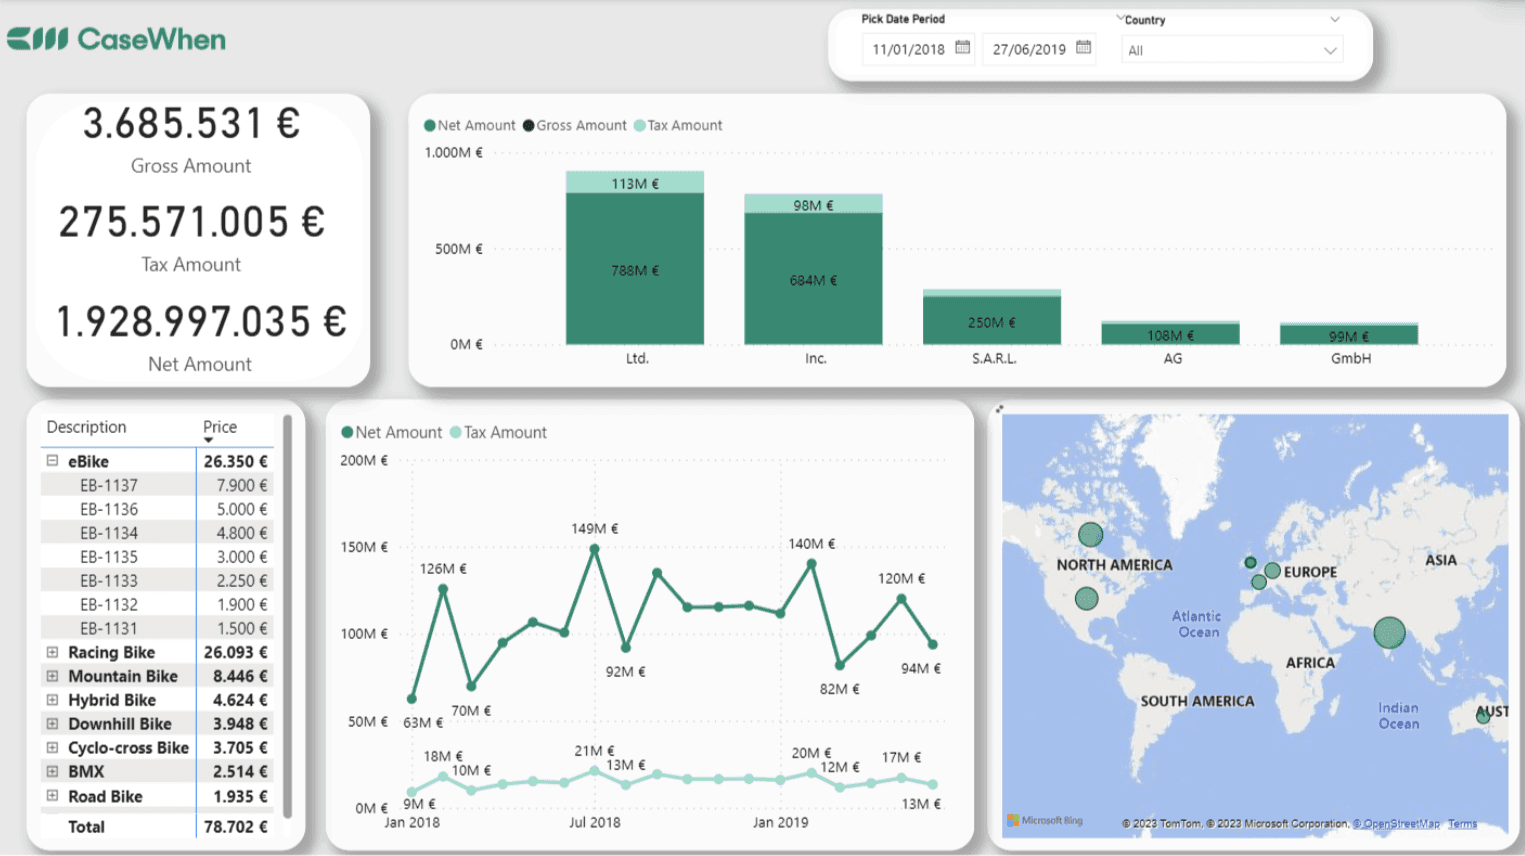Screen dimensions: 1525x856
Task: Select the large bubble over India on the map
Action: 1389,632
